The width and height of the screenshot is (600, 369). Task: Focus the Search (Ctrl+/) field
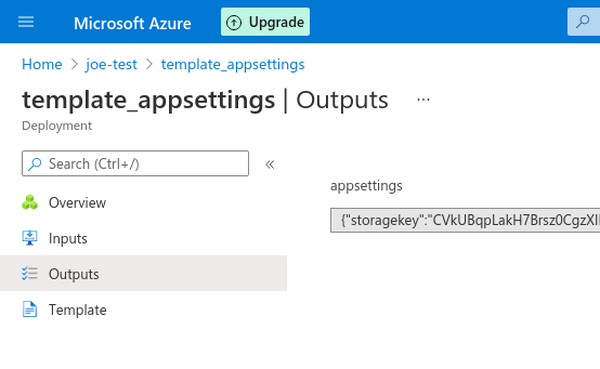click(135, 163)
